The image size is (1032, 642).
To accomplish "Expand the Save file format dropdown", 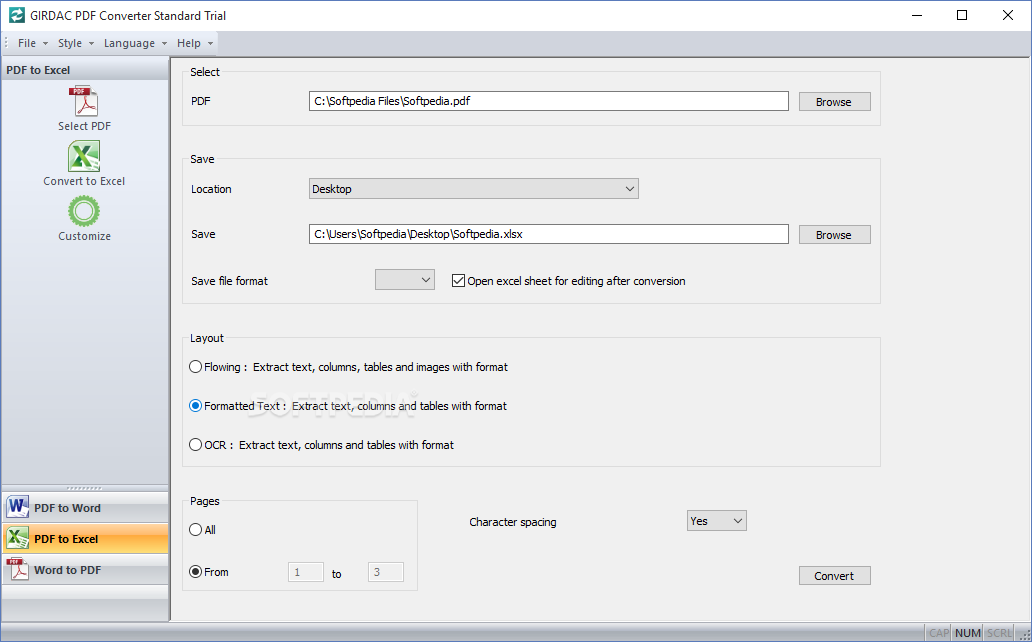I will [404, 280].
